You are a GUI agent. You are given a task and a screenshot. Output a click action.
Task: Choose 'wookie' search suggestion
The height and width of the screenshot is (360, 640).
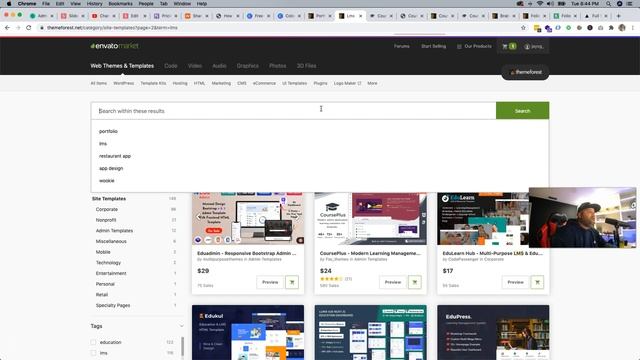pyautogui.click(x=107, y=180)
